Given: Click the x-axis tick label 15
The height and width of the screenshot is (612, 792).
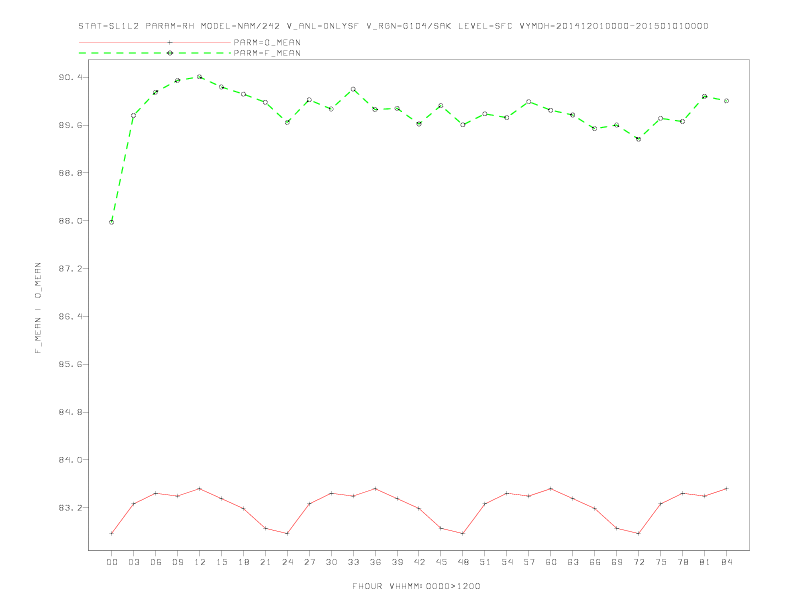Looking at the screenshot, I should click(x=221, y=562).
